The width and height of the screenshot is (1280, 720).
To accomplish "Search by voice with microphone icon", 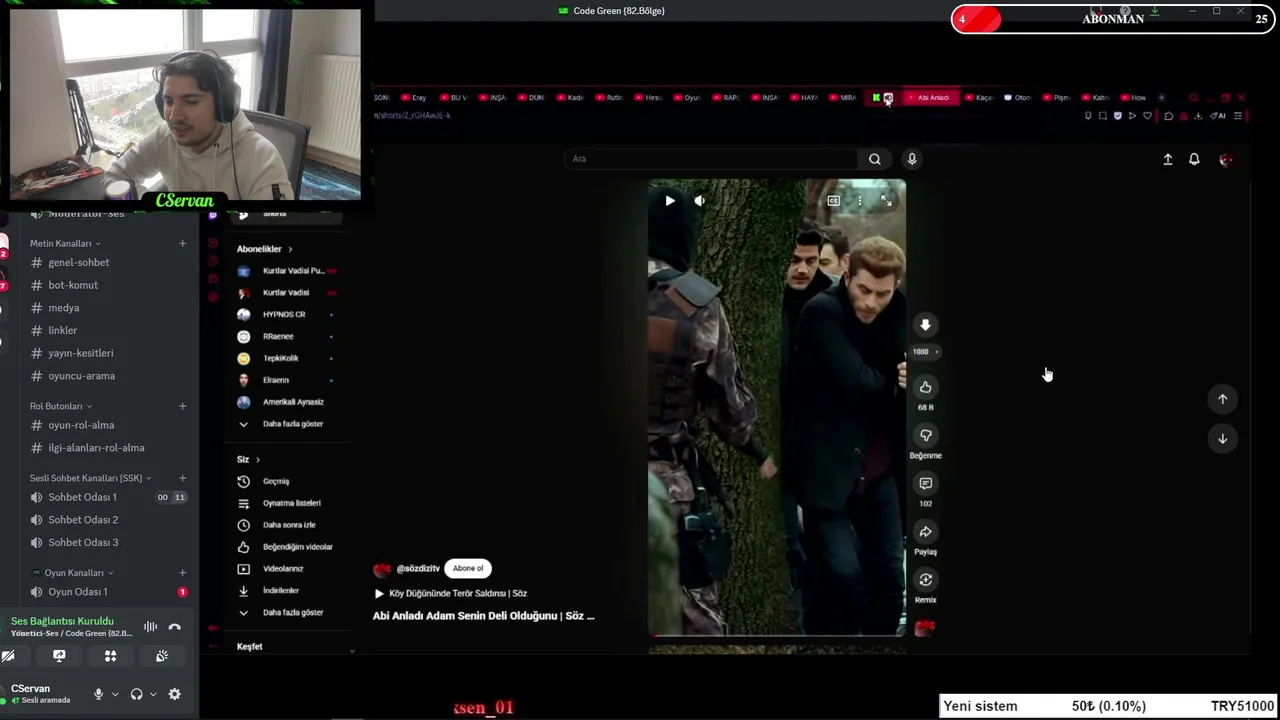I will pyautogui.click(x=912, y=159).
